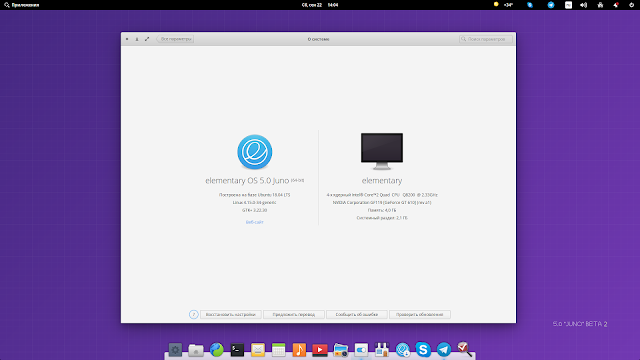640x360 pixels.
Task: Click the Check for Updates button
Action: tap(420, 314)
